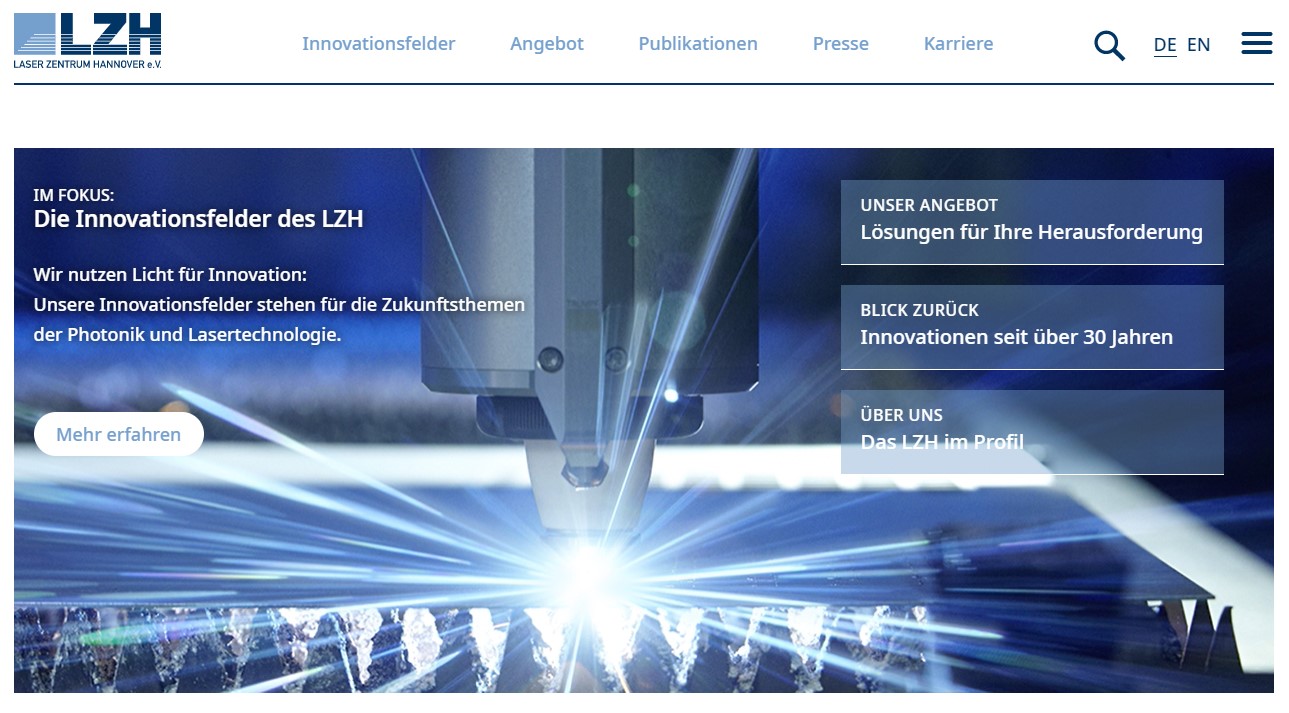The image size is (1289, 713).
Task: Open the hamburger menu
Action: [x=1256, y=43]
